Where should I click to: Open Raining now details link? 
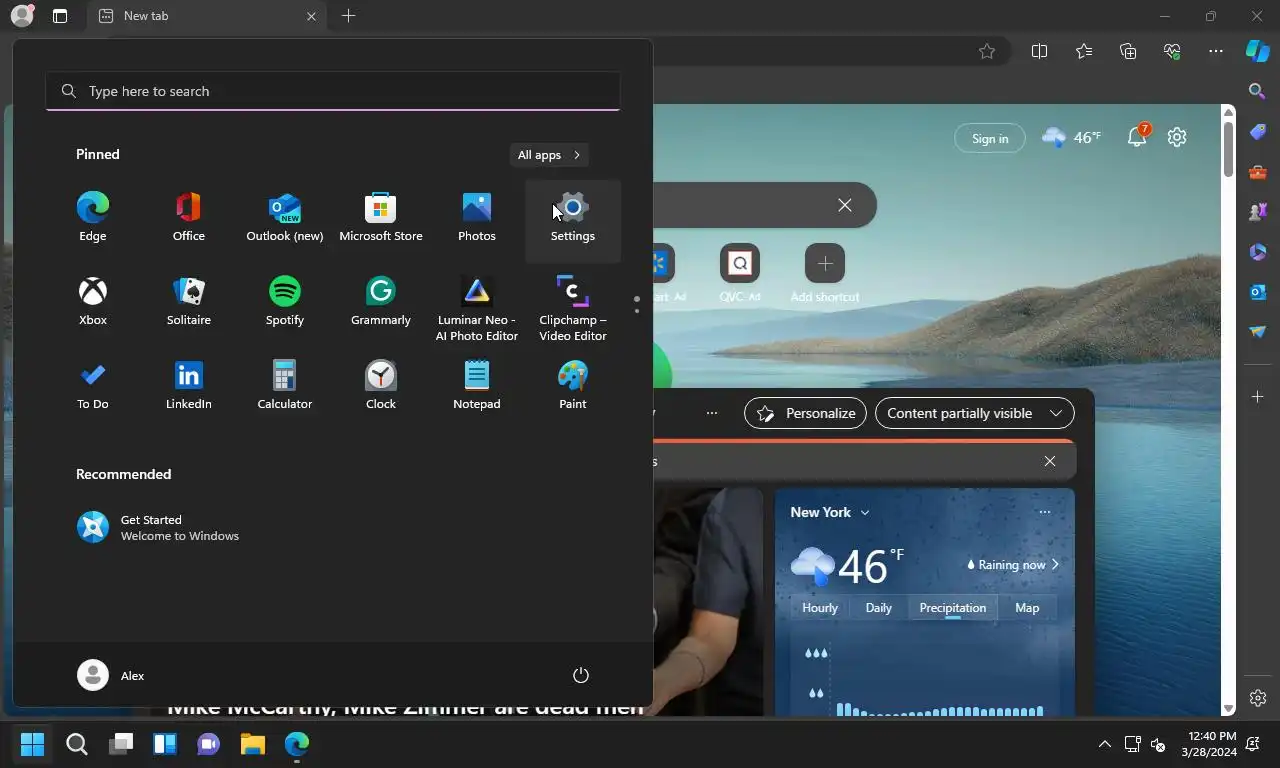click(x=1012, y=565)
